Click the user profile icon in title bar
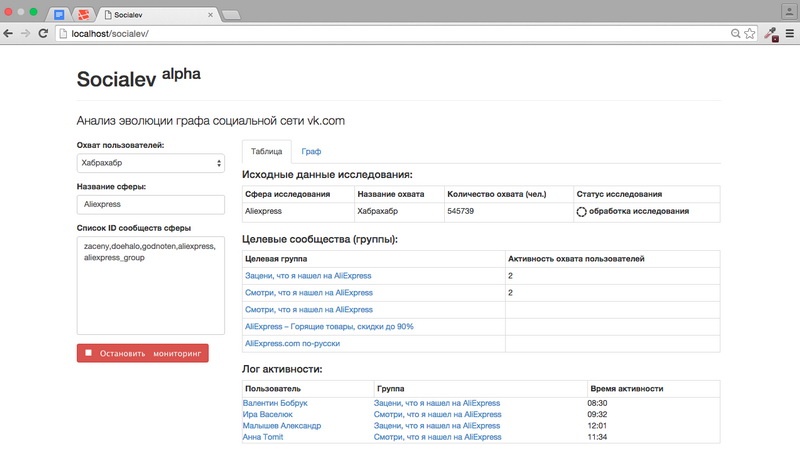This screenshot has width=800, height=470. tap(789, 11)
